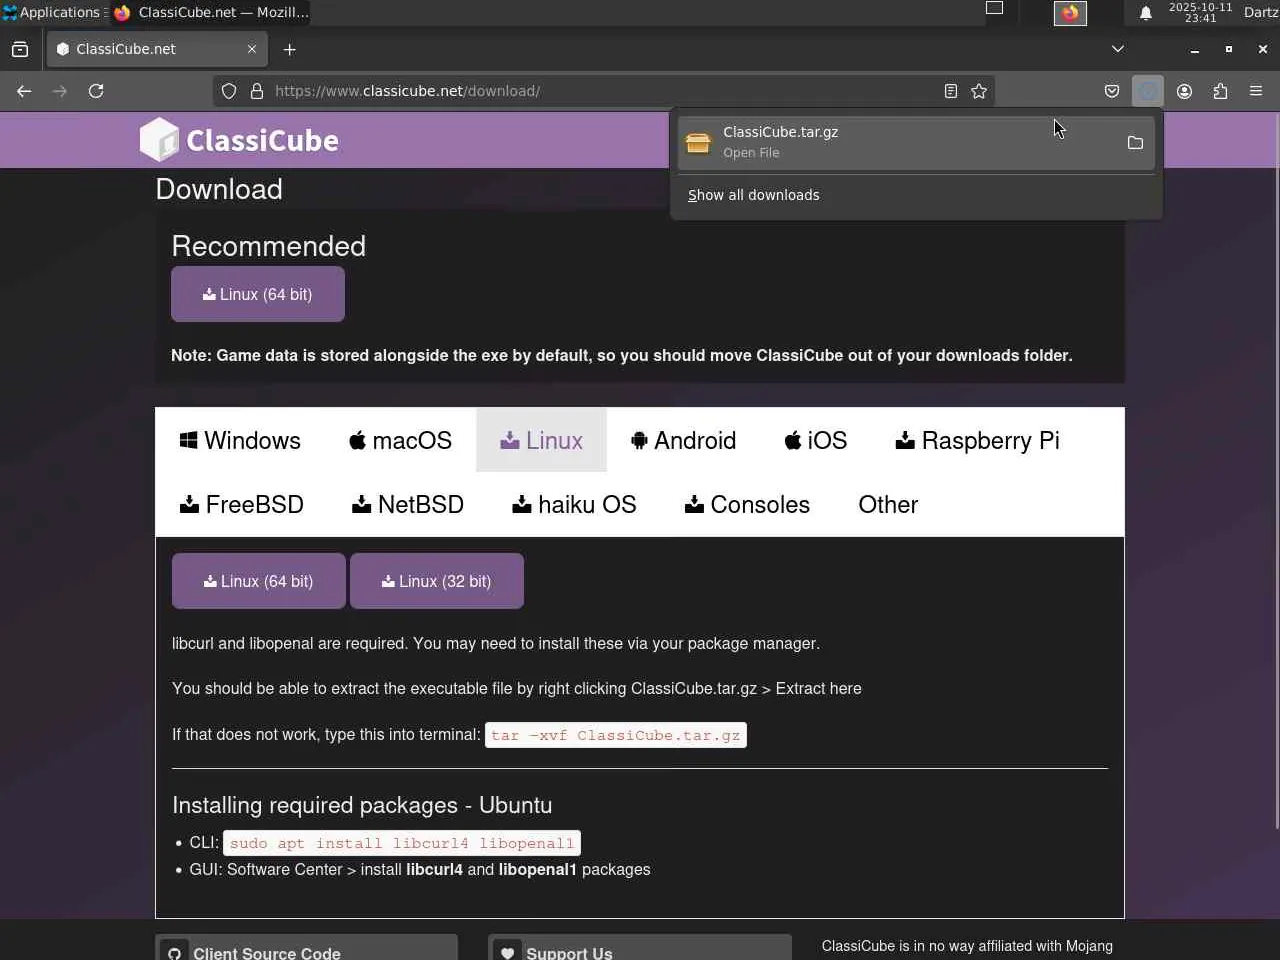Click the ClassiCube logo in the header
Image resolution: width=1280 pixels, height=960 pixels.
tap(239, 140)
